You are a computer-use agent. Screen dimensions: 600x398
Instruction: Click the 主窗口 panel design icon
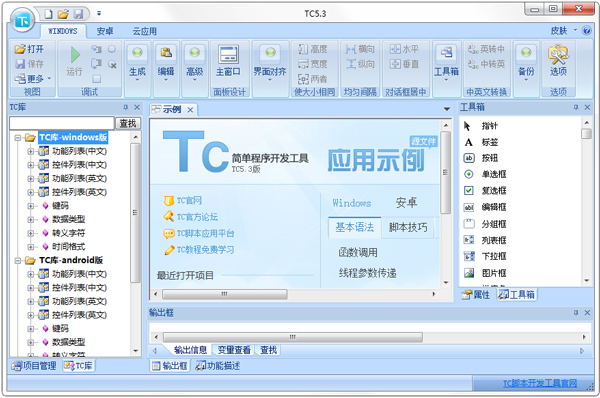click(x=228, y=54)
